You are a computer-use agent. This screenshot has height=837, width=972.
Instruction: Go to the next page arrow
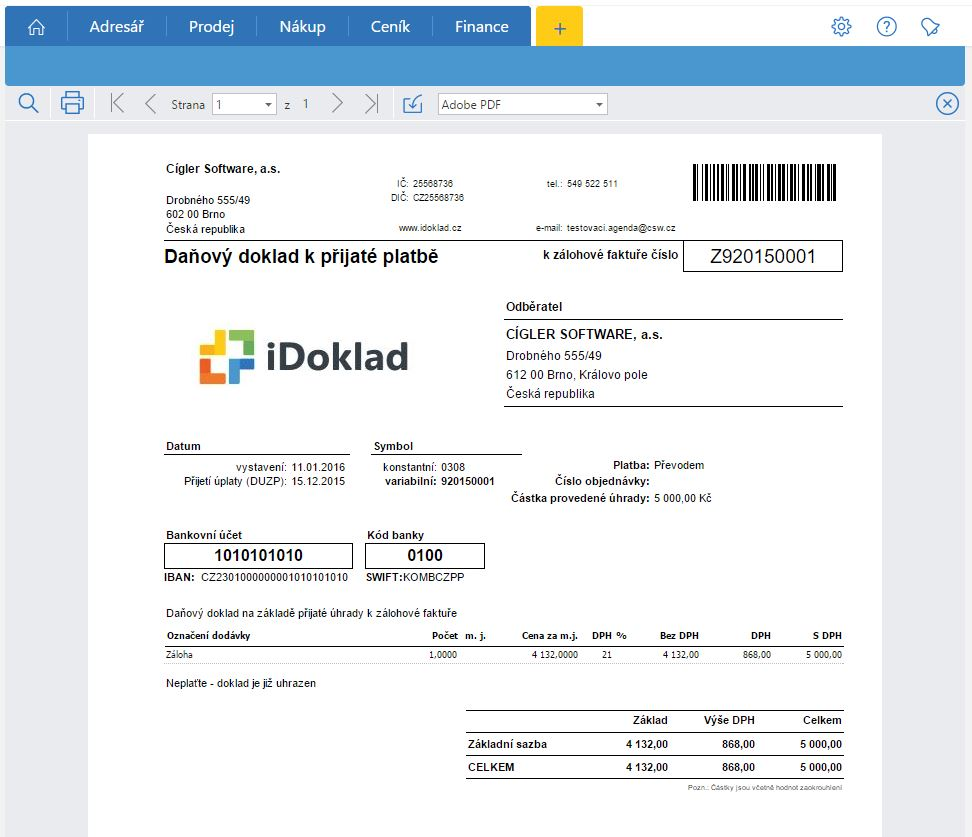(337, 103)
